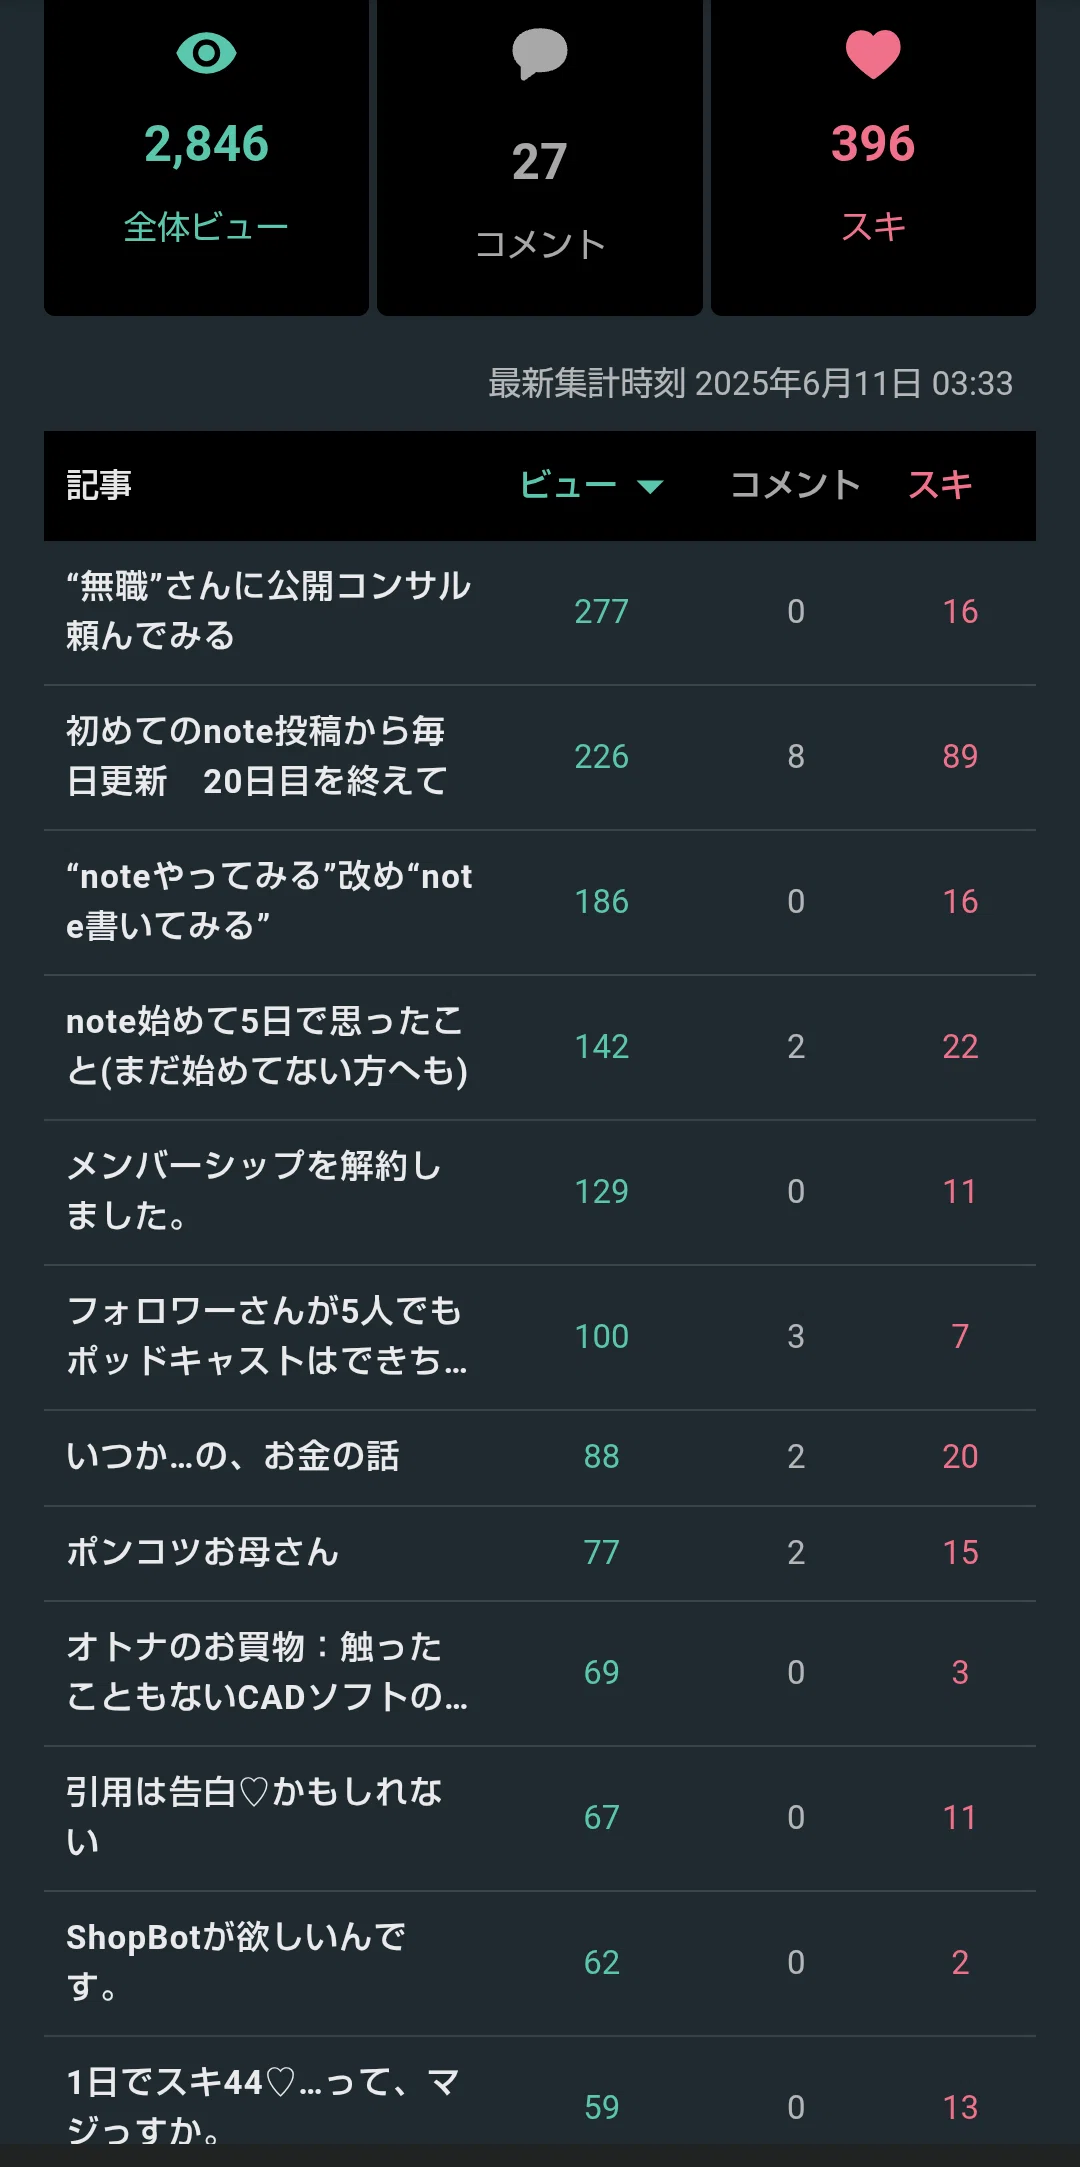Open the 2,846 全体ビュー summary card
The width and height of the screenshot is (1080, 2167).
point(206,158)
